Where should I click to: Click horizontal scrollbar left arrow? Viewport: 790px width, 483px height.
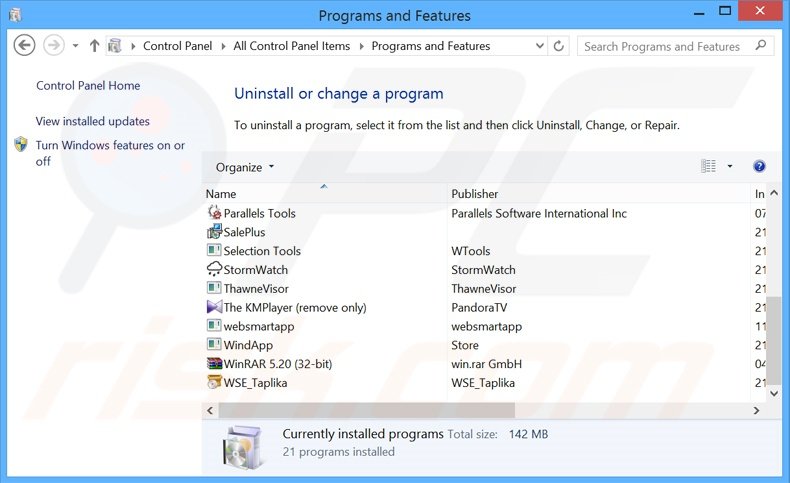(x=210, y=410)
